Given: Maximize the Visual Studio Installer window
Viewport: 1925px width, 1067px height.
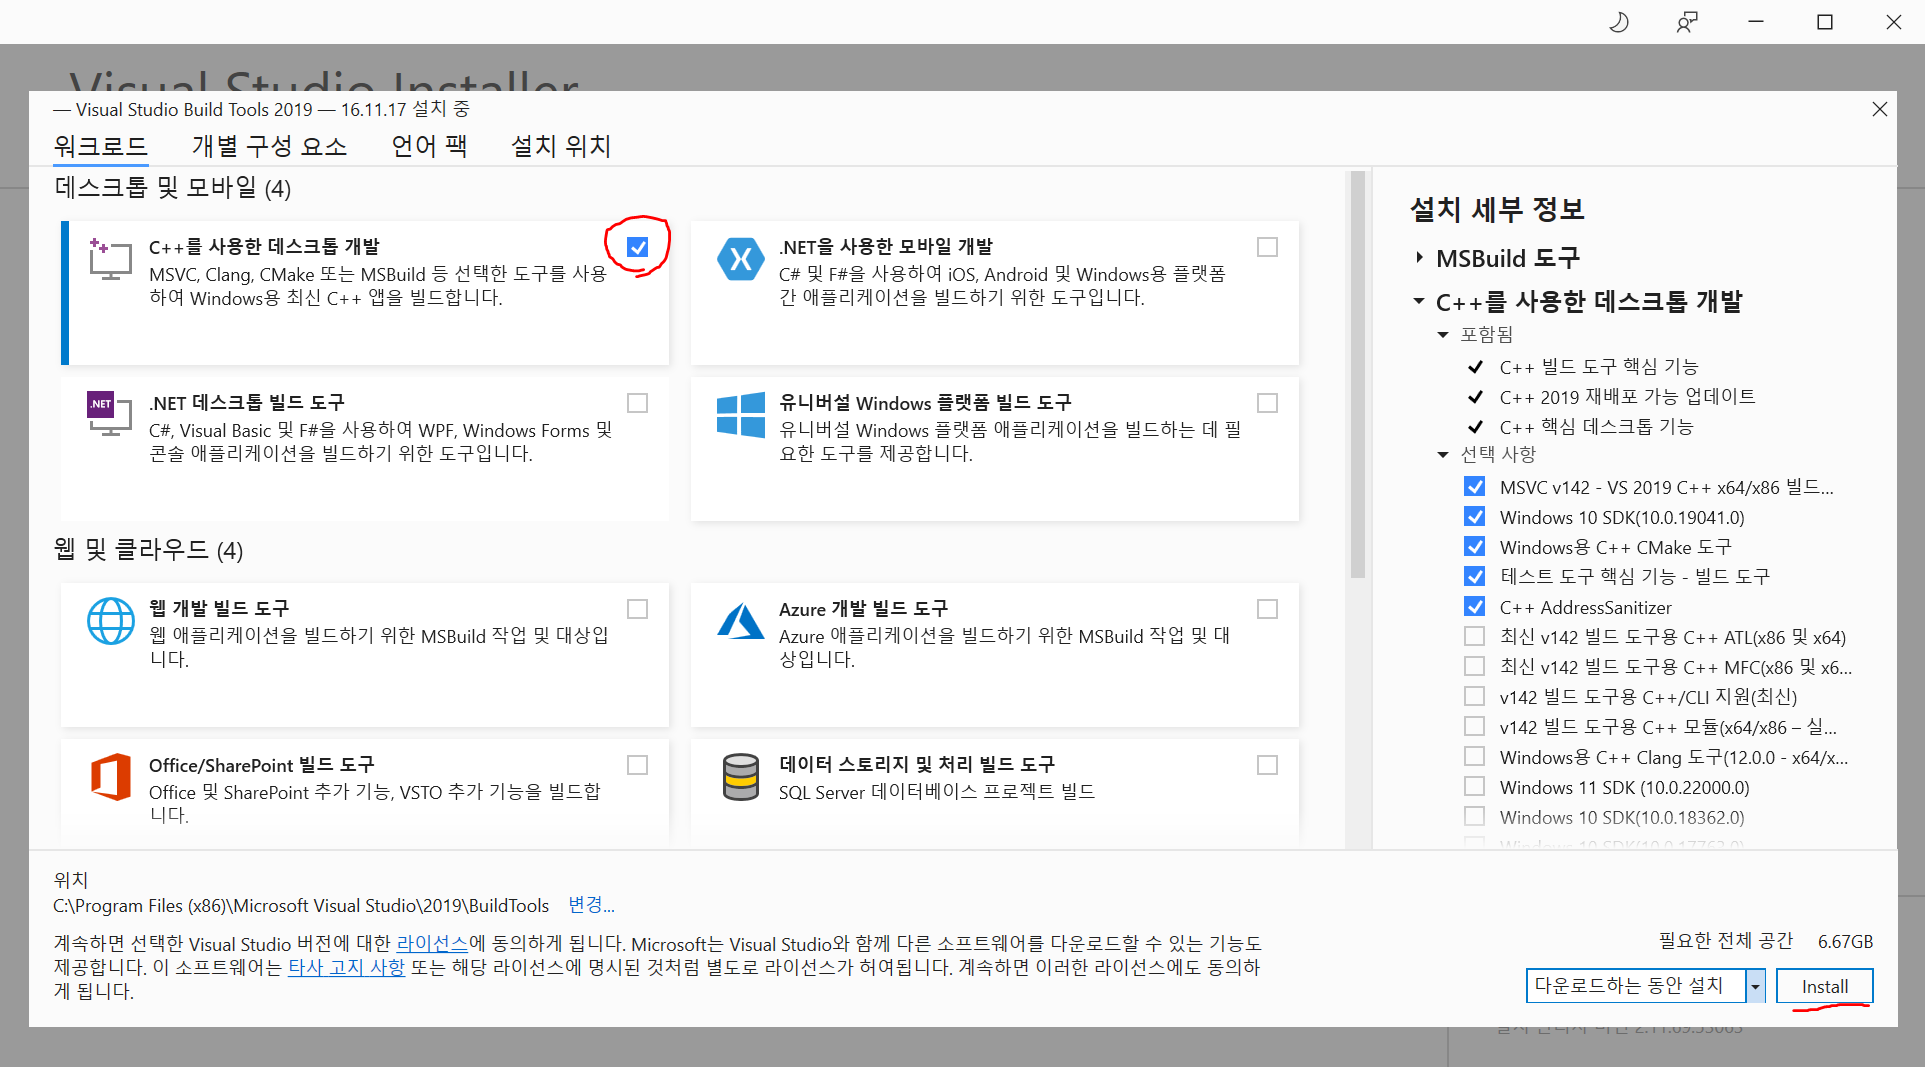Looking at the screenshot, I should (x=1825, y=22).
